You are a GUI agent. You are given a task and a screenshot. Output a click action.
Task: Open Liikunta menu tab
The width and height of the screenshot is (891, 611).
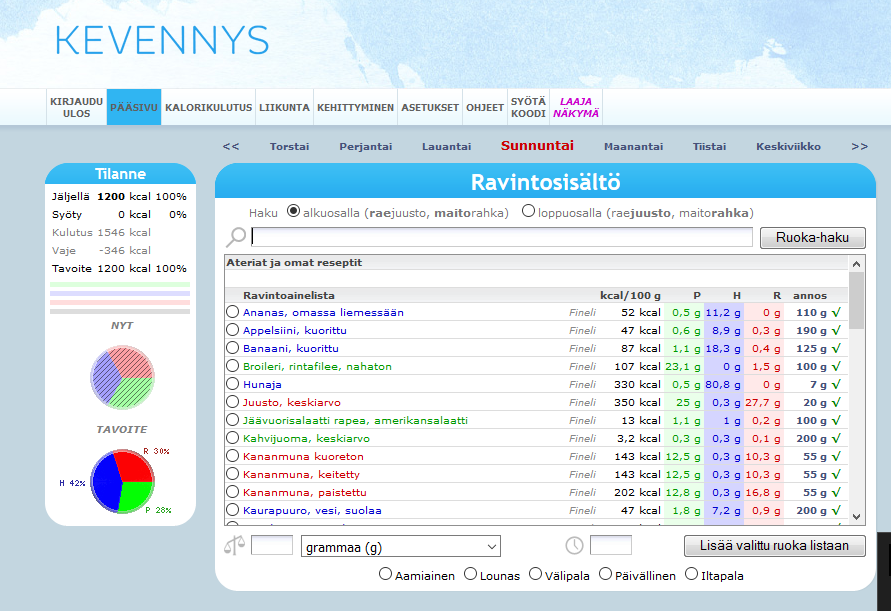coord(284,107)
